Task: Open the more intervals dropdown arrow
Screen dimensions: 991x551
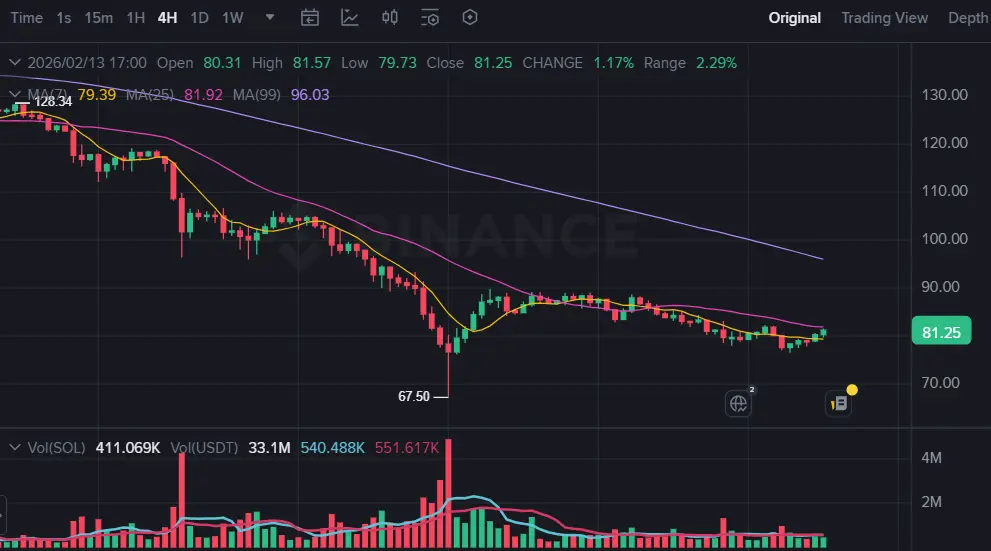Action: 270,17
